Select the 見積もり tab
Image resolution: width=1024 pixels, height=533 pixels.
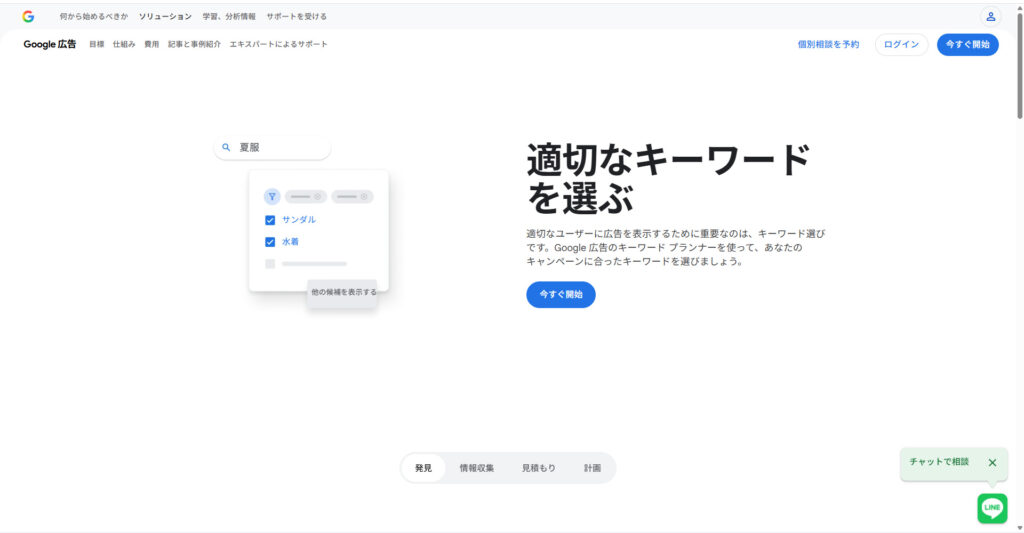point(539,468)
